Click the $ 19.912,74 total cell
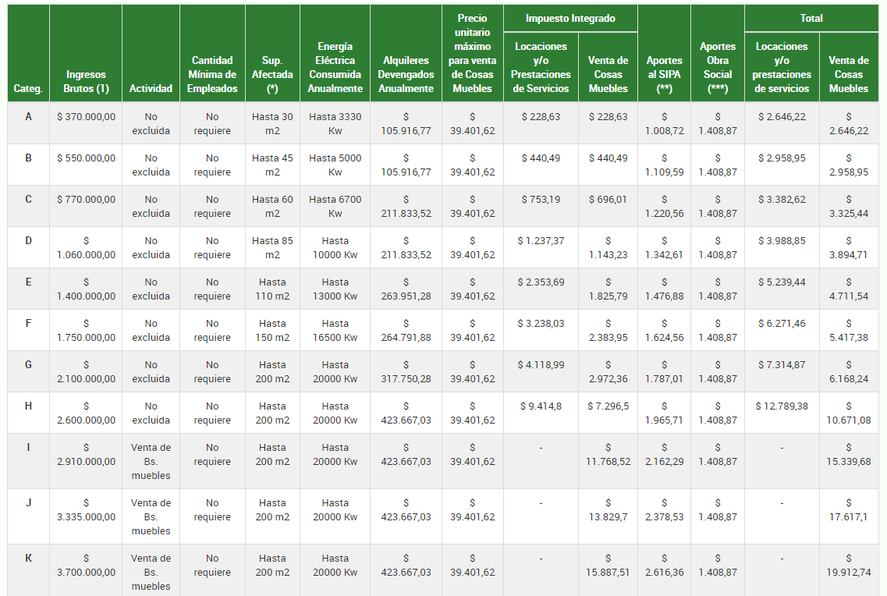Image resolution: width=887 pixels, height=596 pixels. tap(849, 565)
